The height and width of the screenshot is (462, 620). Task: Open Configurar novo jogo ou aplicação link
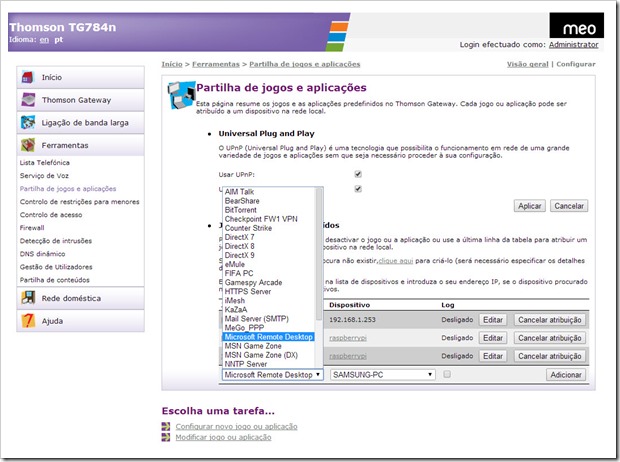(236, 426)
